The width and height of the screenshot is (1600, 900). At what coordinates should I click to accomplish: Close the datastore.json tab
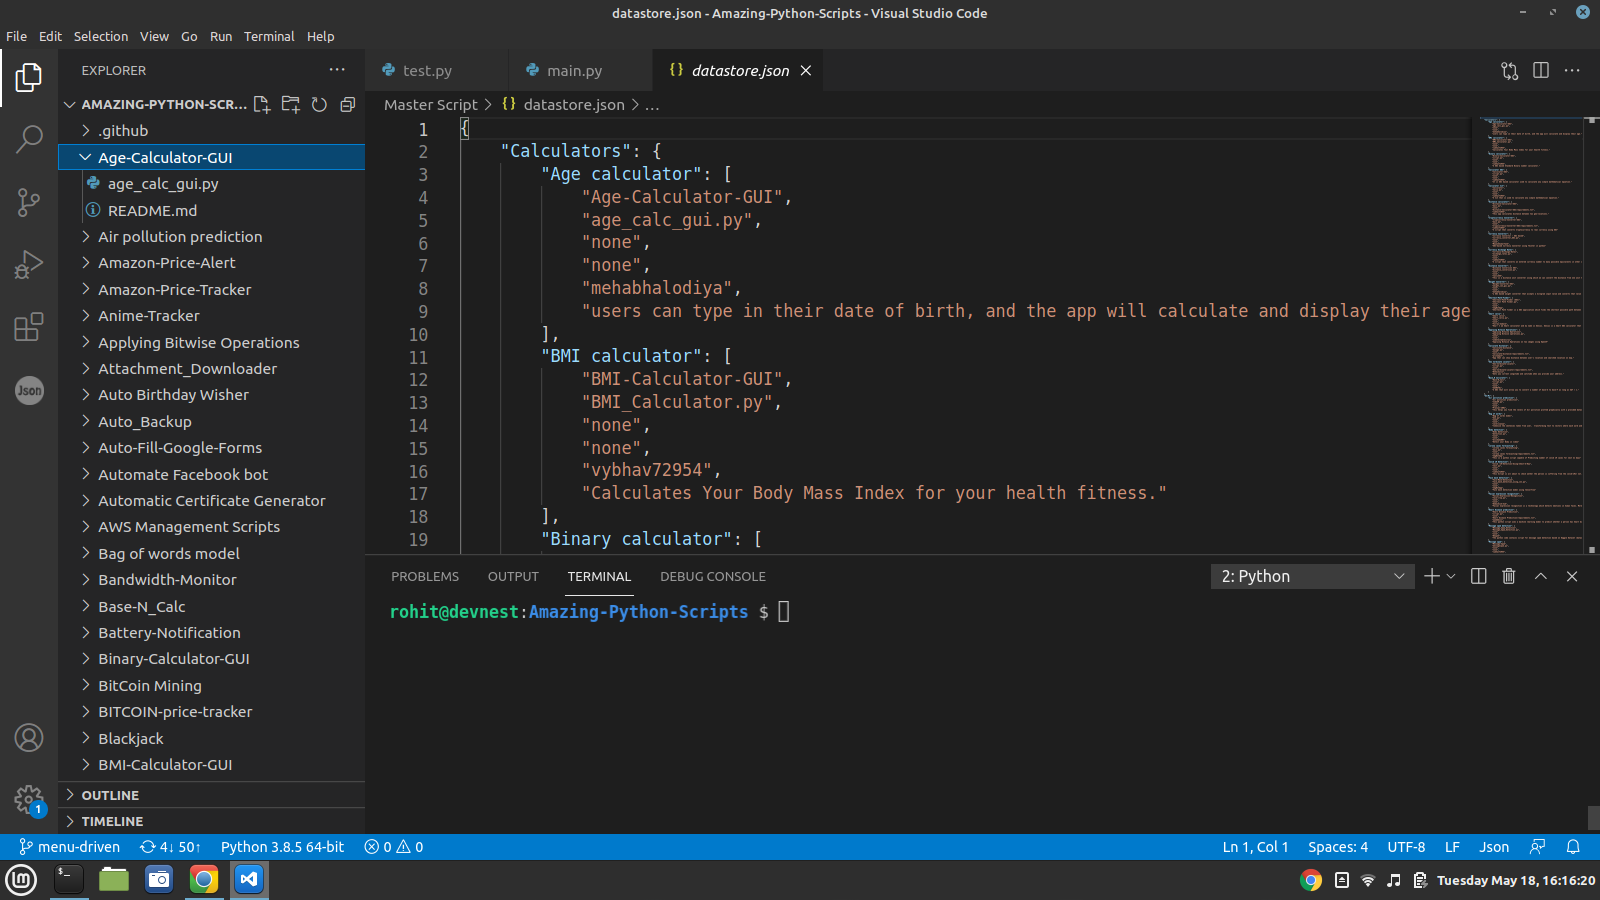[806, 70]
